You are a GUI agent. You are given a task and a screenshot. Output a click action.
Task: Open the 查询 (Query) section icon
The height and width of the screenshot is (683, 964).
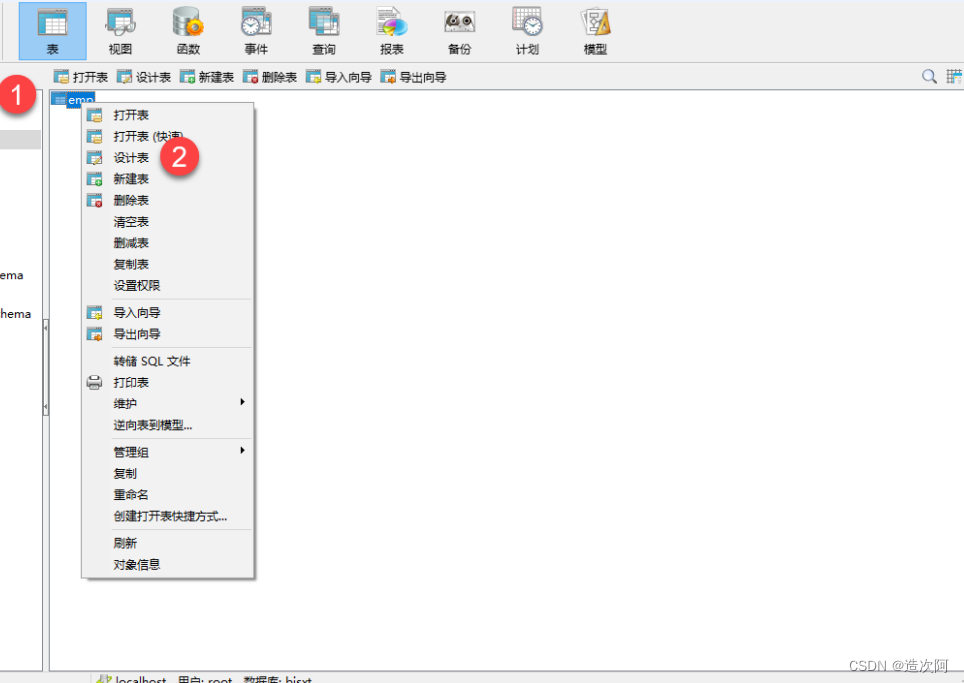(323, 31)
